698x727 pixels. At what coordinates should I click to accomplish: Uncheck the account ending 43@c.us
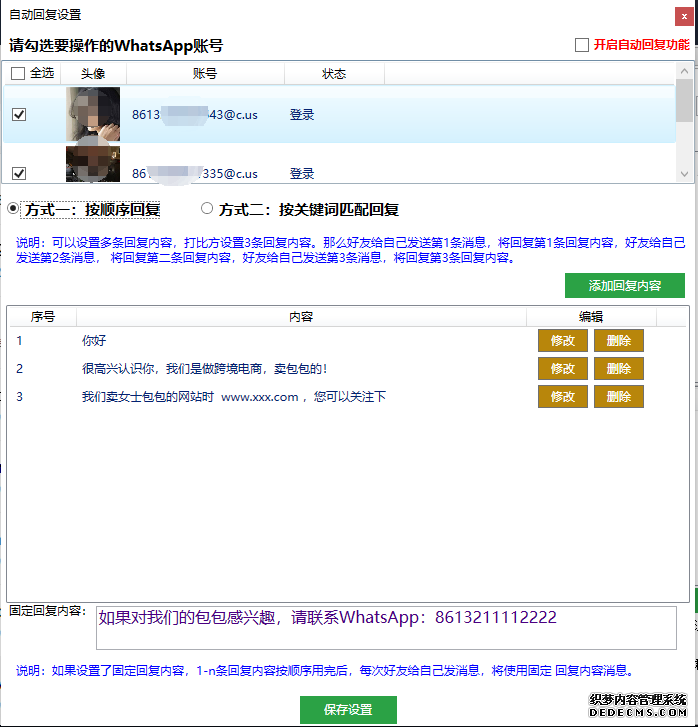pos(19,114)
